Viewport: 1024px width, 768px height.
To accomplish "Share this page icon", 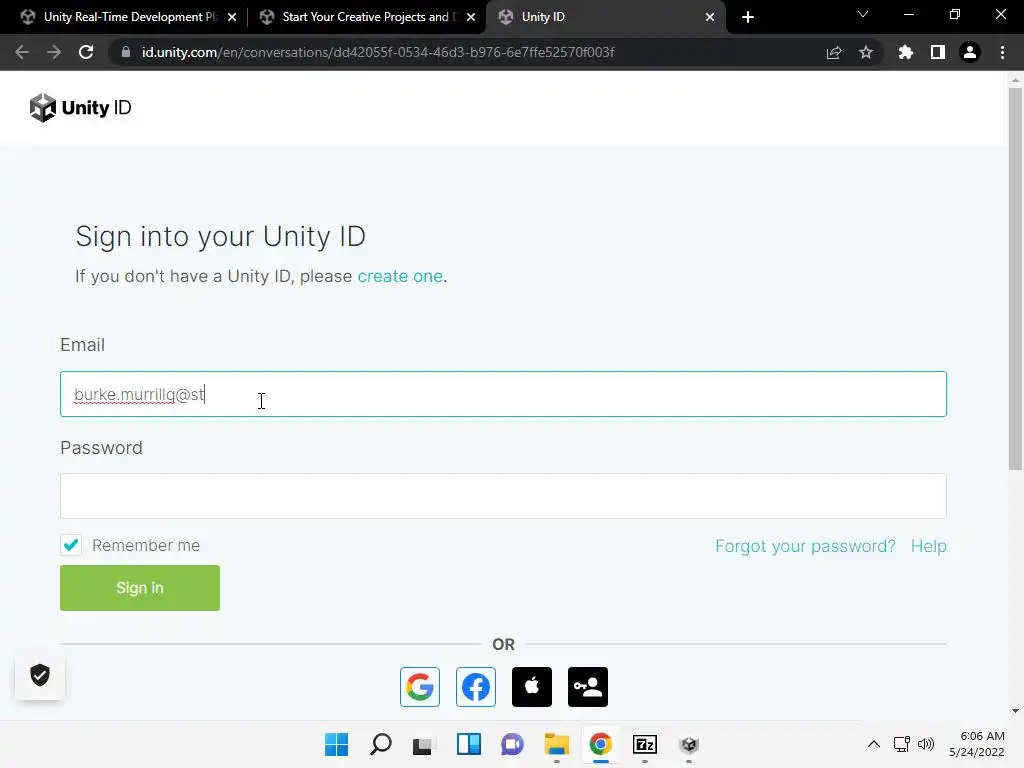I will (834, 52).
